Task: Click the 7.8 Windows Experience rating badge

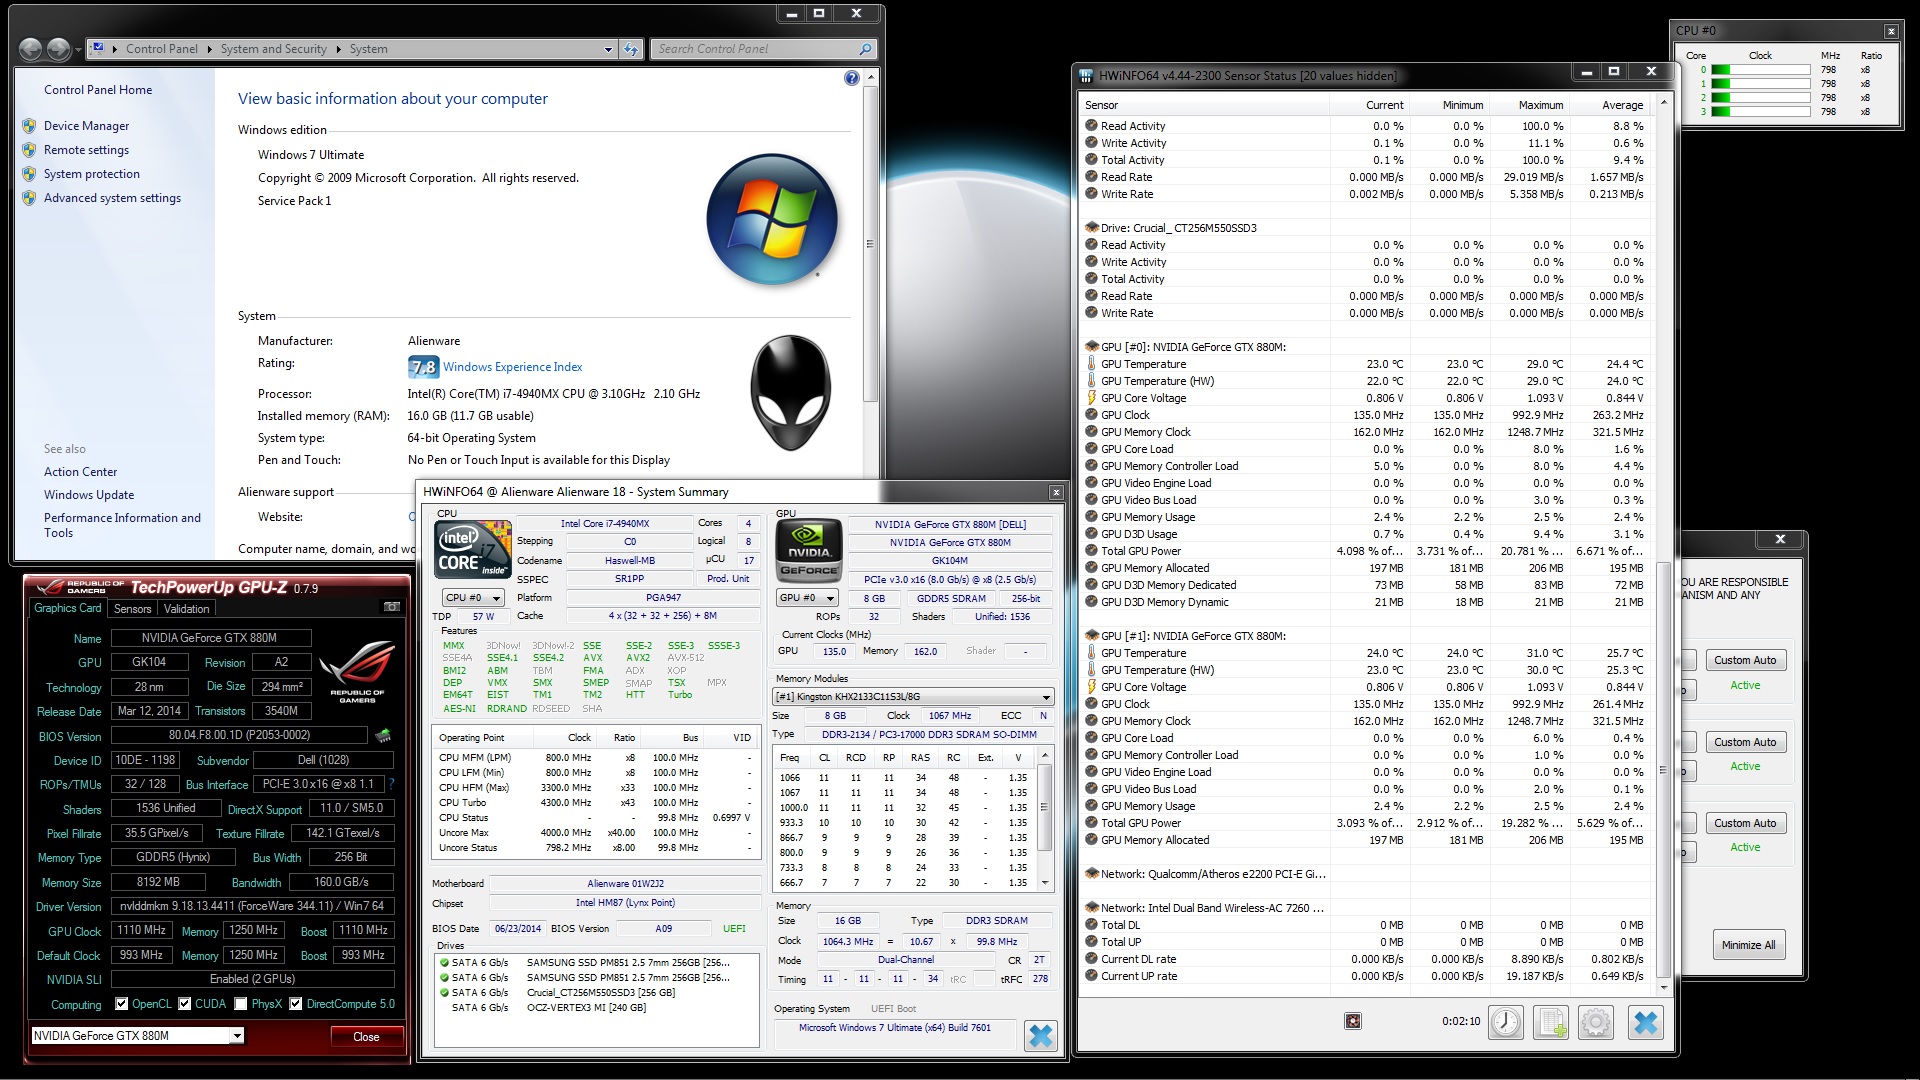Action: click(x=423, y=367)
